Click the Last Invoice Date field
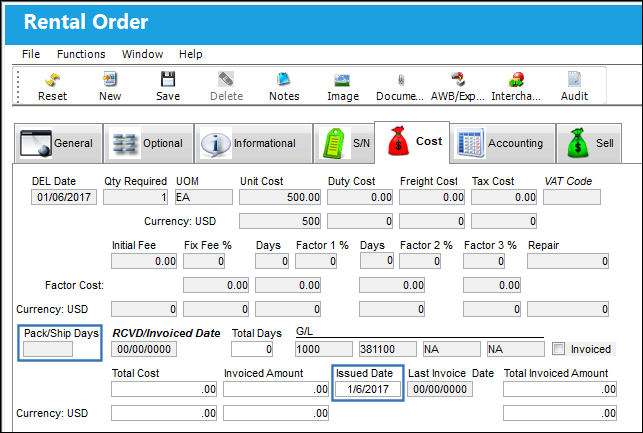The width and height of the screenshot is (643, 433). point(440,389)
